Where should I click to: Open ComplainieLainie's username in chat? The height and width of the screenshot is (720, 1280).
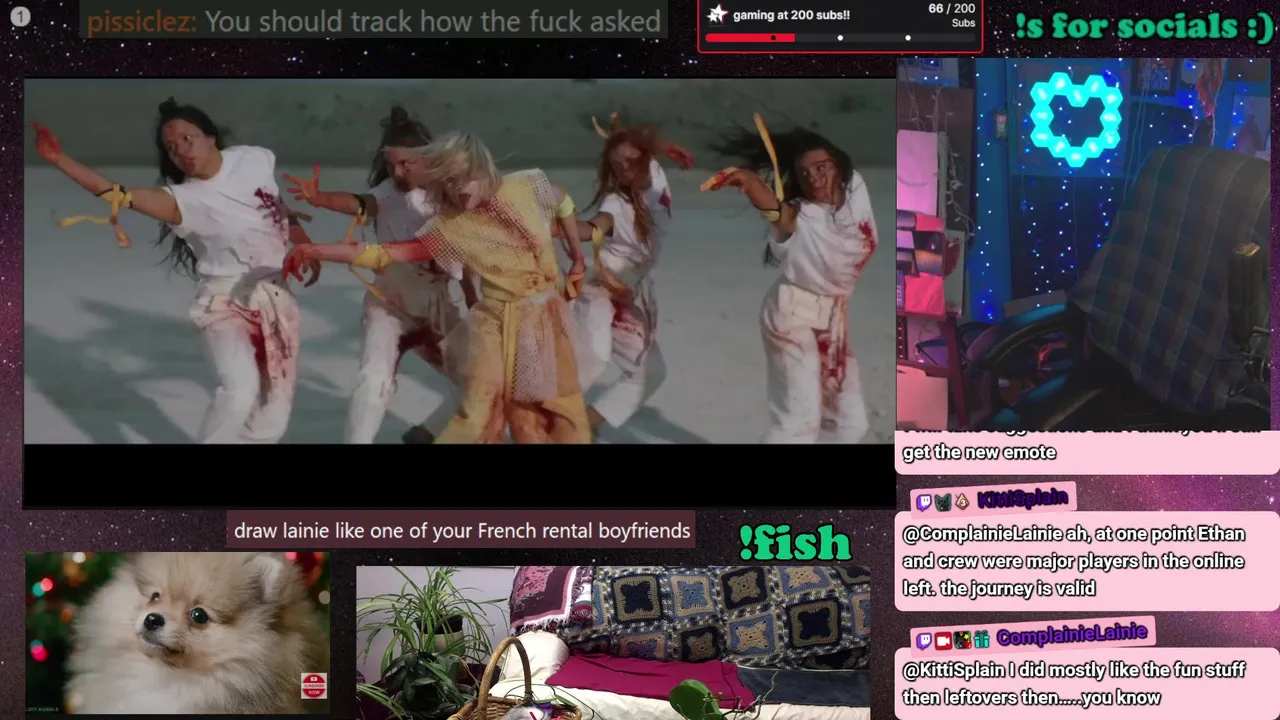tap(1072, 635)
